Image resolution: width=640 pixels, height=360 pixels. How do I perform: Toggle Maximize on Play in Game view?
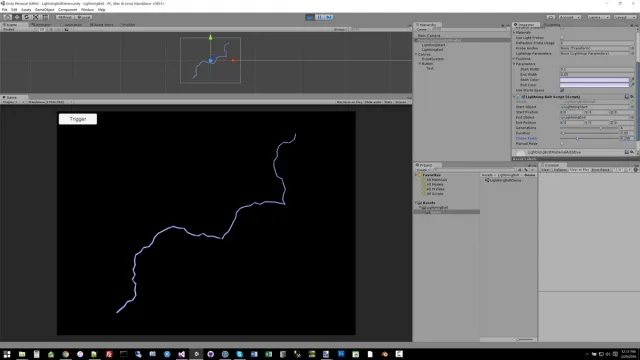click(349, 102)
